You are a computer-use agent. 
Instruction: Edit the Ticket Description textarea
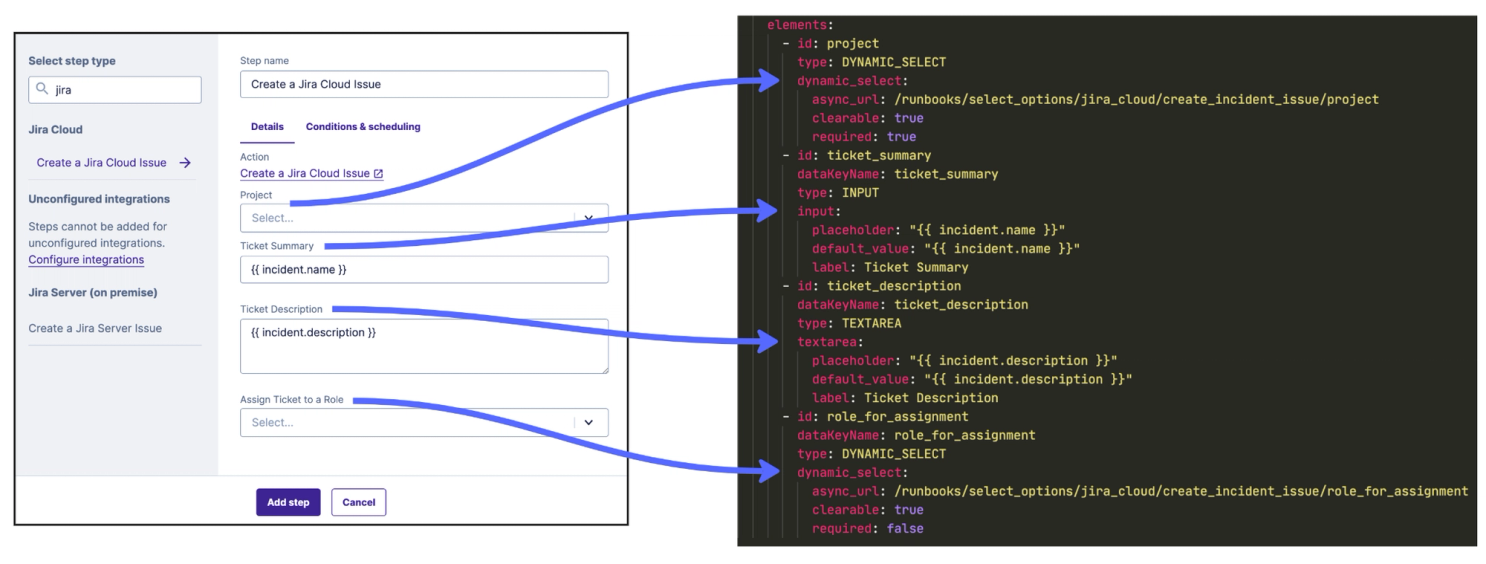[424, 346]
